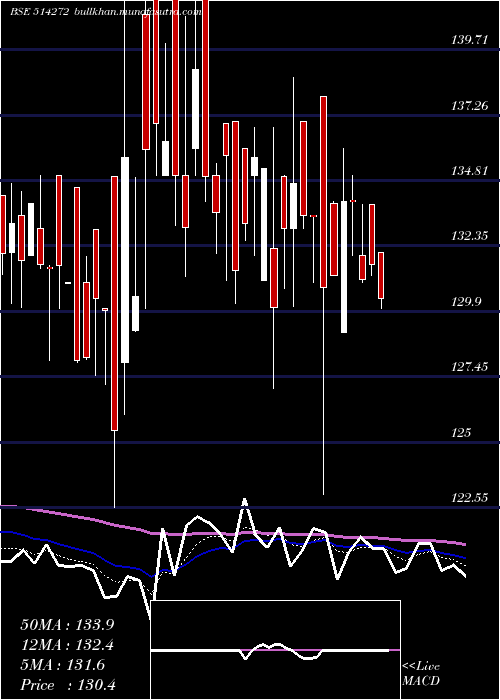The image size is (500, 700).
Task: Click the Price : 130.4 readout
Action: coord(68,685)
